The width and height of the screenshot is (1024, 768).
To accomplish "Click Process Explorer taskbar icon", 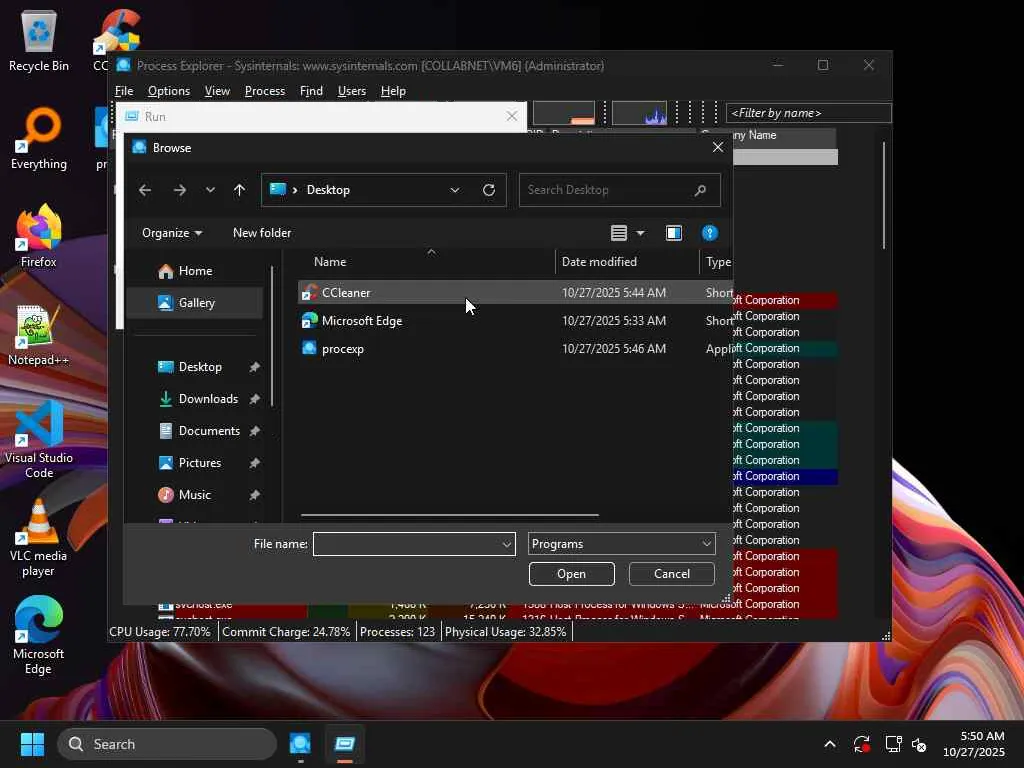I will click(300, 744).
